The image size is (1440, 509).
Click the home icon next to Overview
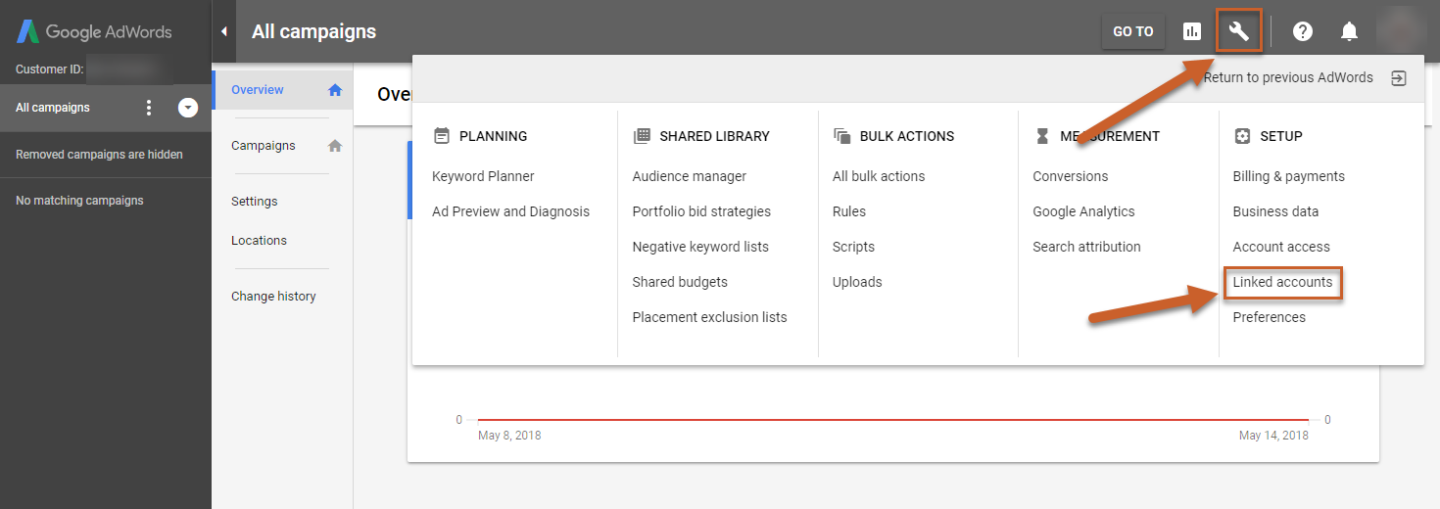(x=335, y=90)
